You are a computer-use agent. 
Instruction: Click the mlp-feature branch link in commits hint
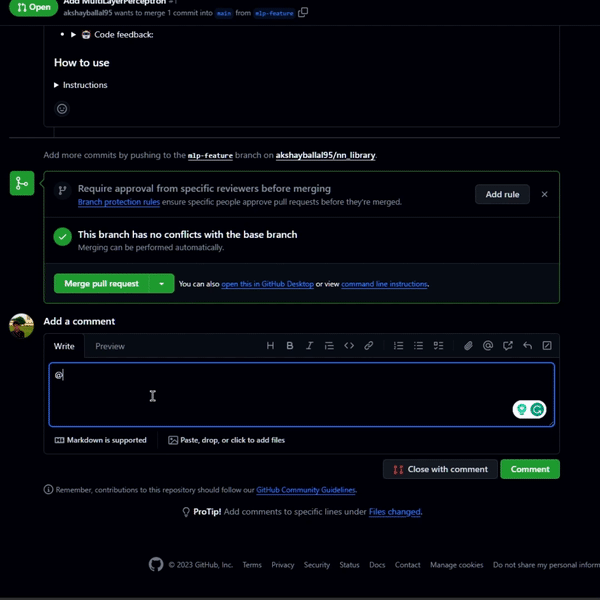point(210,155)
